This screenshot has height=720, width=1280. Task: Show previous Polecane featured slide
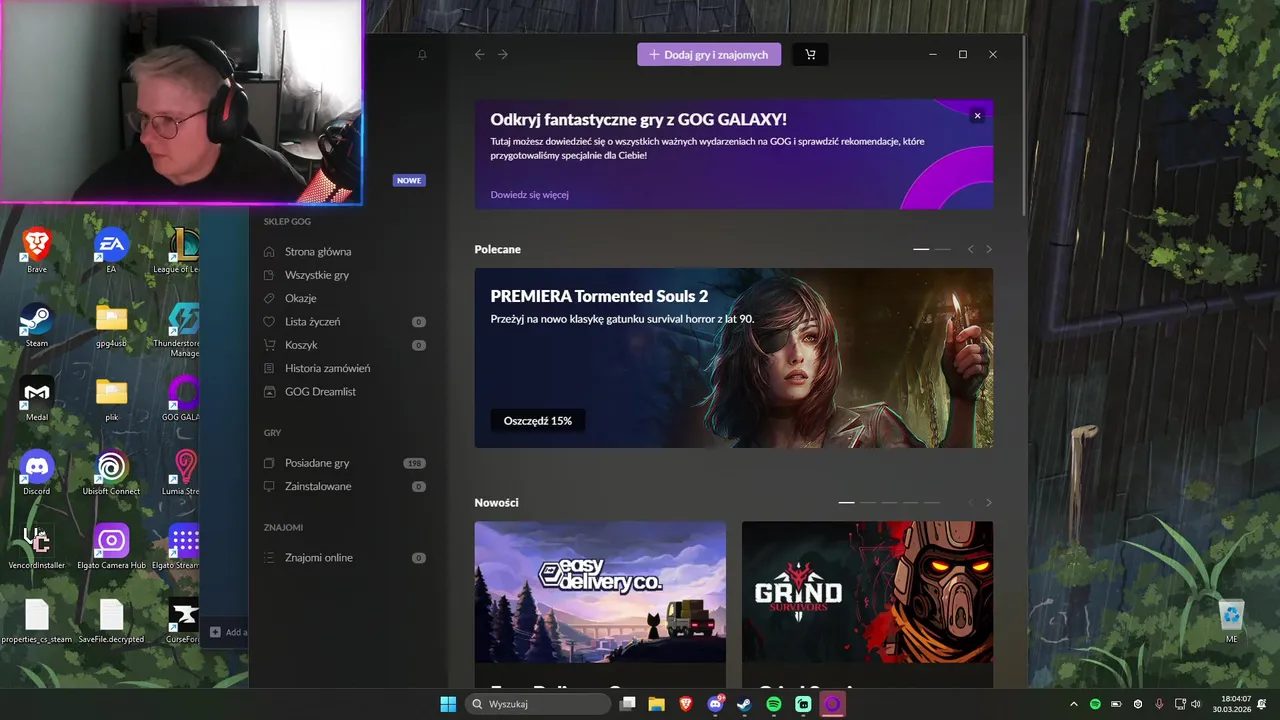pyautogui.click(x=970, y=249)
